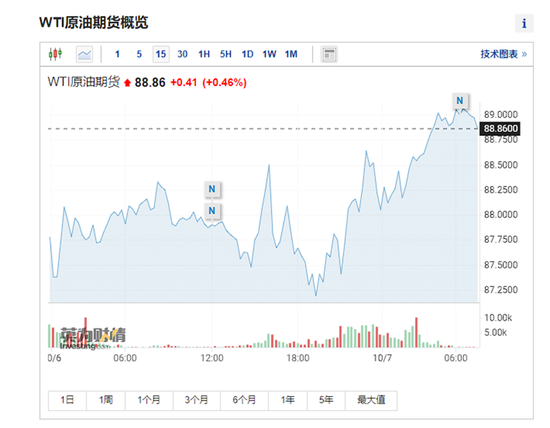Click the news table icon in toolbar
The width and height of the screenshot is (550, 428).
(329, 54)
